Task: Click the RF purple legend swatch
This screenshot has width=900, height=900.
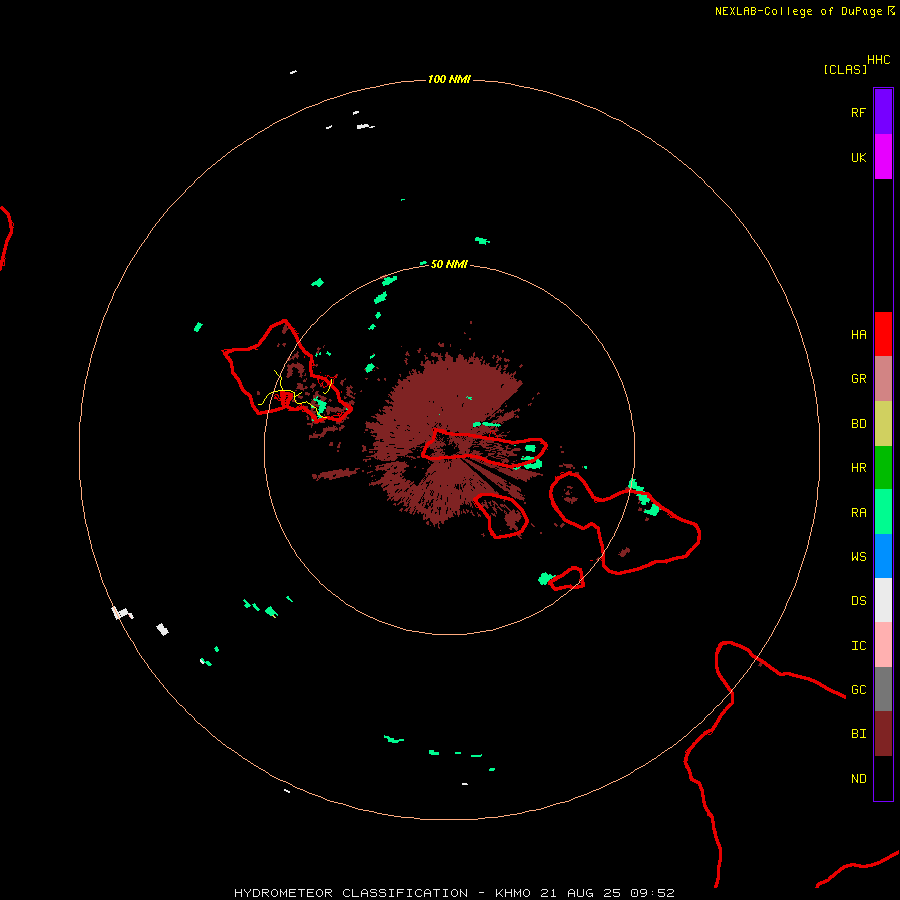Action: [x=883, y=112]
